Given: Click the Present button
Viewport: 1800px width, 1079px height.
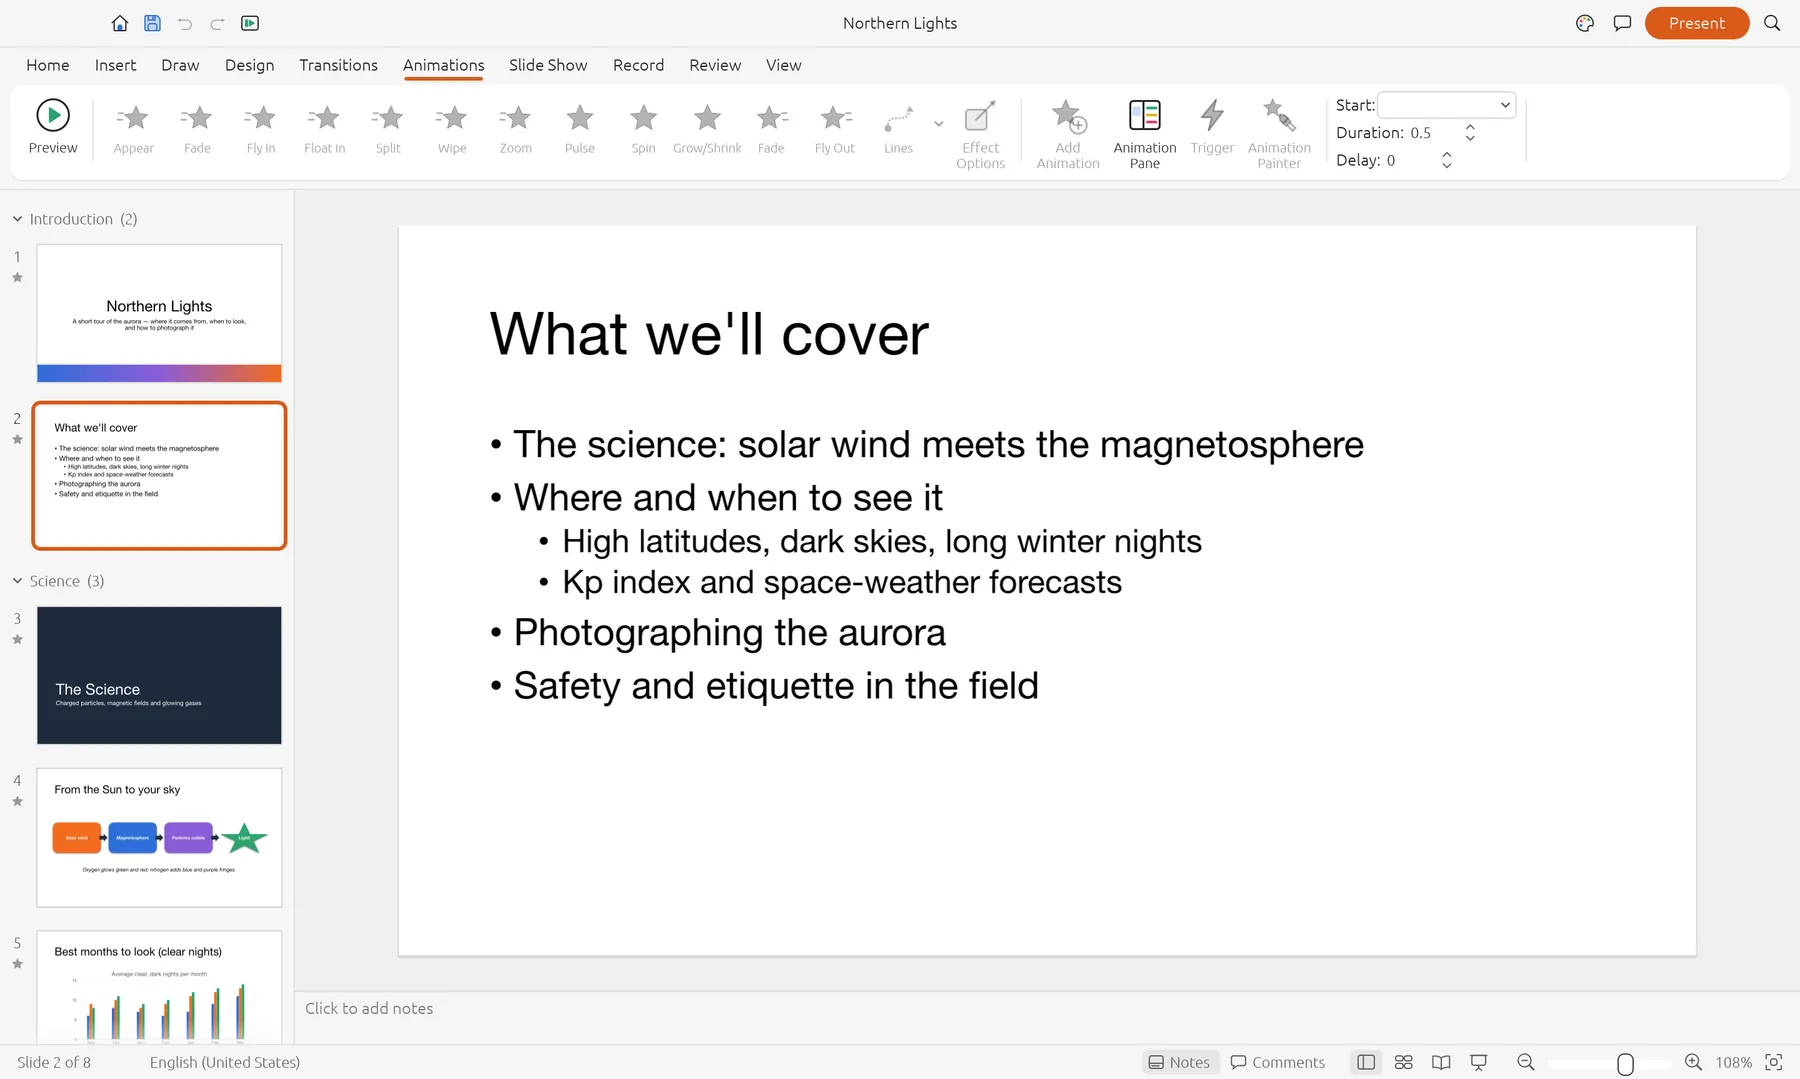Looking at the screenshot, I should click(1696, 23).
